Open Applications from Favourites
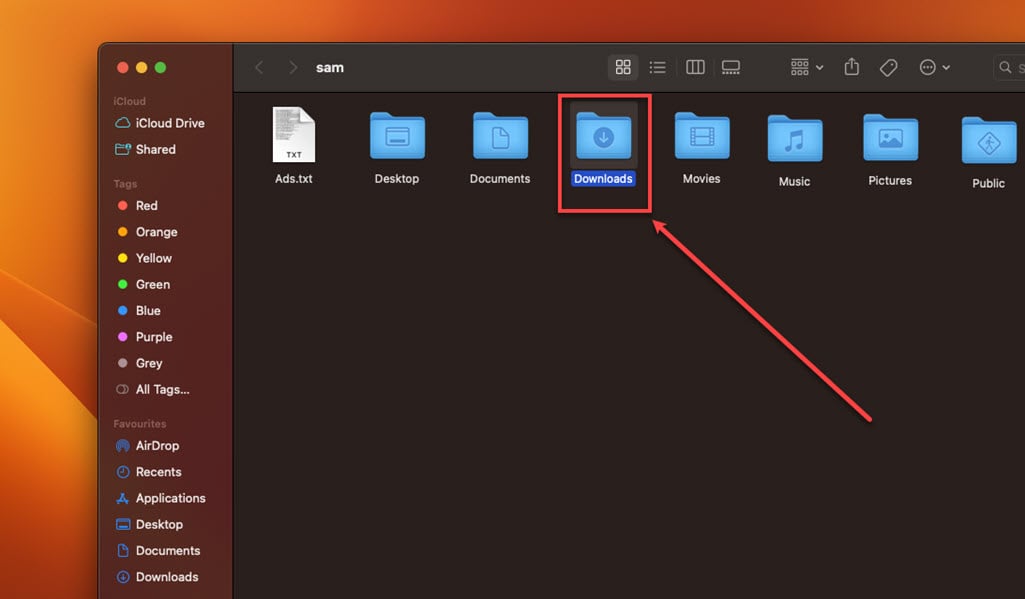 [x=160, y=498]
